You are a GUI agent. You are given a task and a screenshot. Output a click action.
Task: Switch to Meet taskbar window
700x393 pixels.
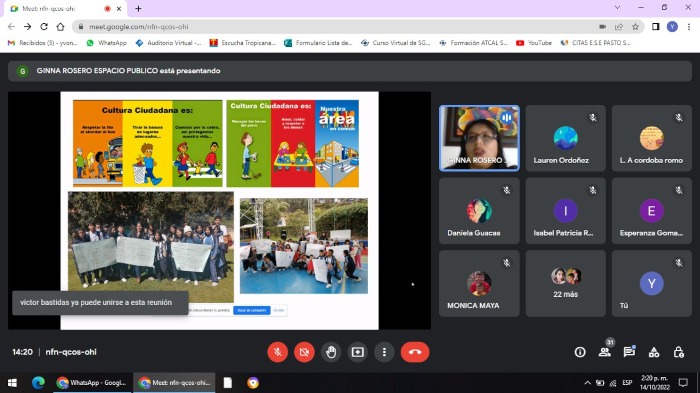[x=174, y=383]
